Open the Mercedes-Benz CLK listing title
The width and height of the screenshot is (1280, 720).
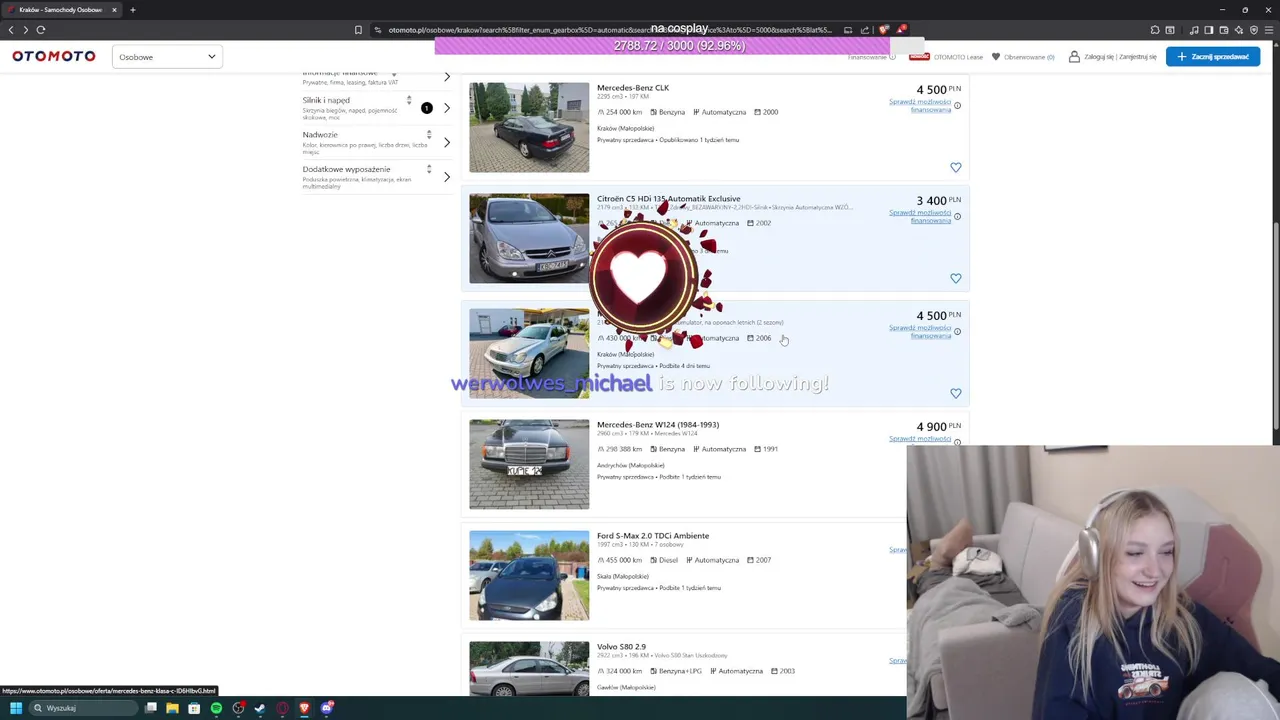coord(633,88)
